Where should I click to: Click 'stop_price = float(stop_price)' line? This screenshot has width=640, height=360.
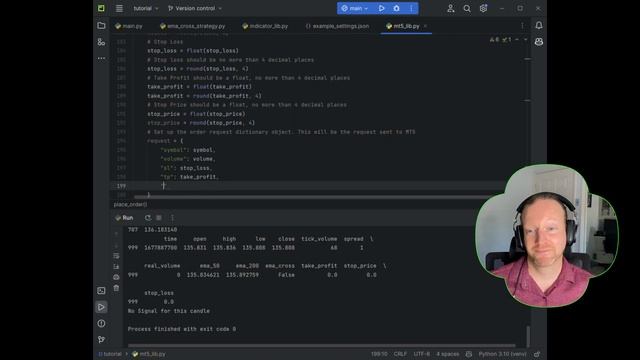[x=196, y=114]
